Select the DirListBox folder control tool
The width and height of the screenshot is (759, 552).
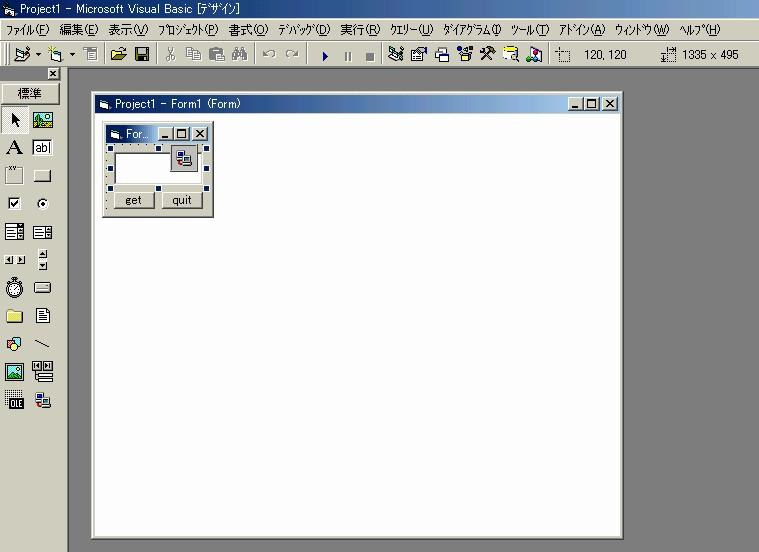[15, 316]
